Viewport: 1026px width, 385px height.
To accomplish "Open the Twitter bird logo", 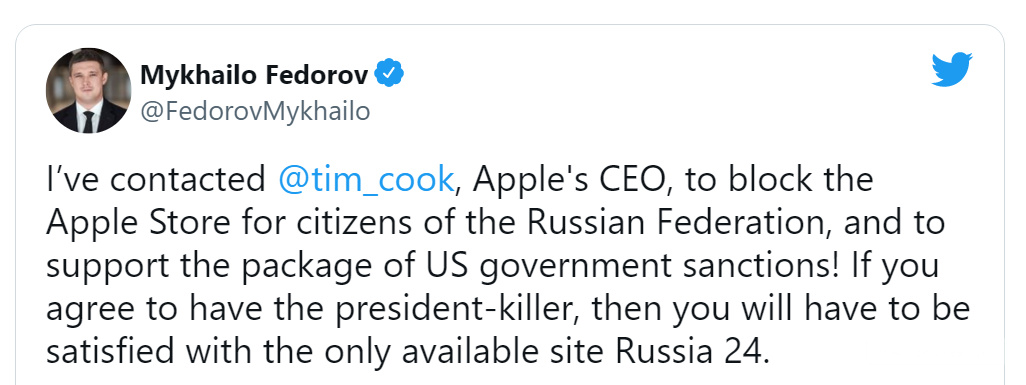I will pyautogui.click(x=952, y=69).
